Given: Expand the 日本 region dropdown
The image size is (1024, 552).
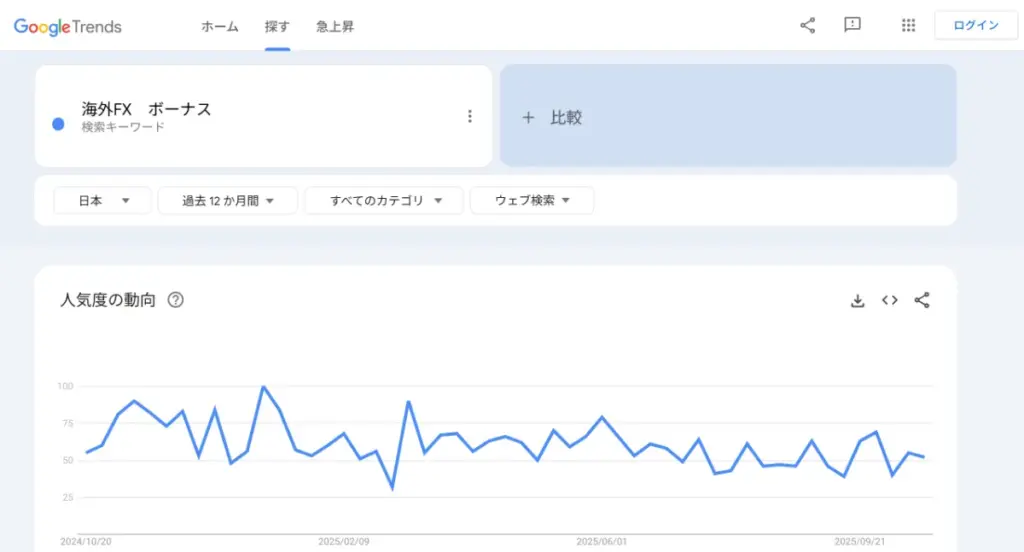Looking at the screenshot, I should pos(103,201).
